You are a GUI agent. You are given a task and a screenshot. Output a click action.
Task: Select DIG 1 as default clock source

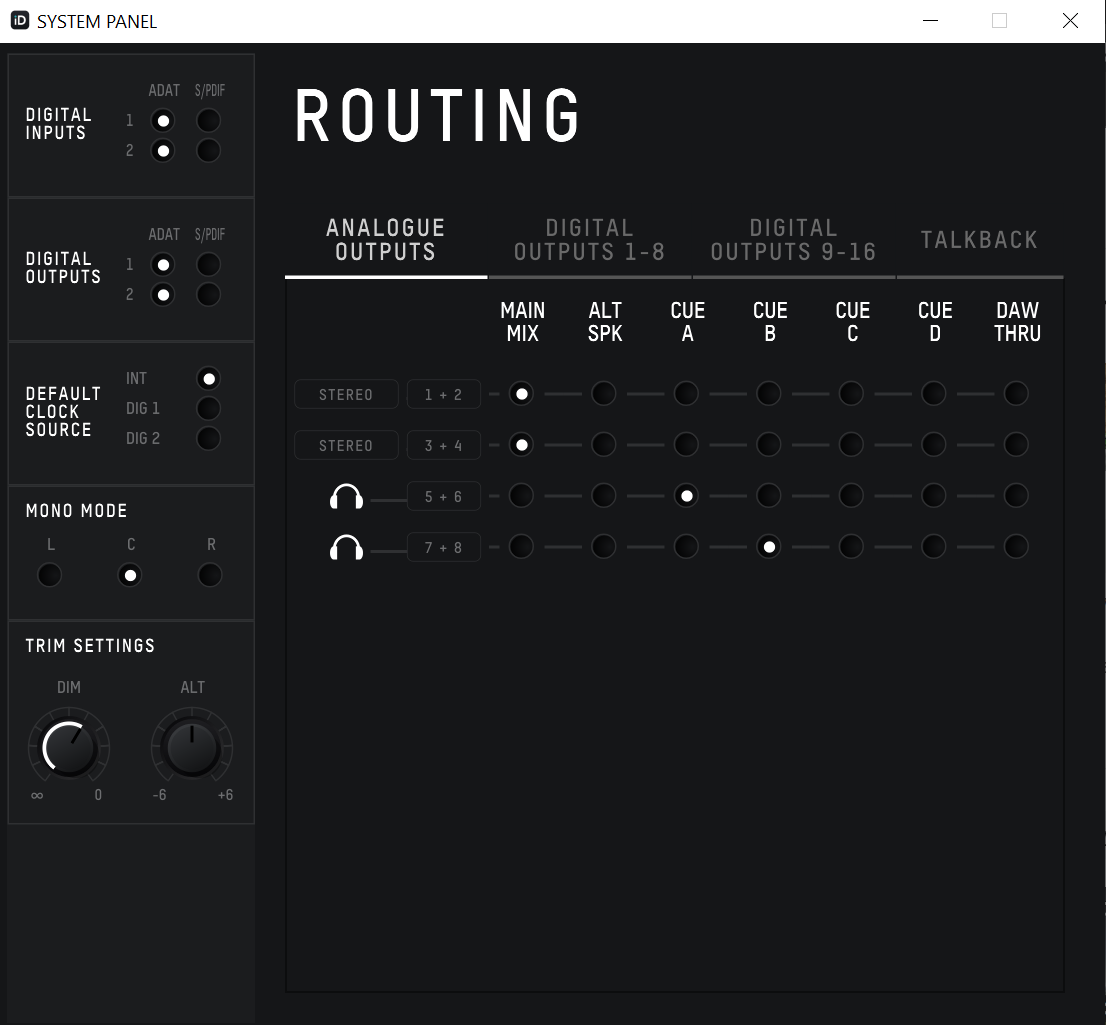[x=208, y=409]
